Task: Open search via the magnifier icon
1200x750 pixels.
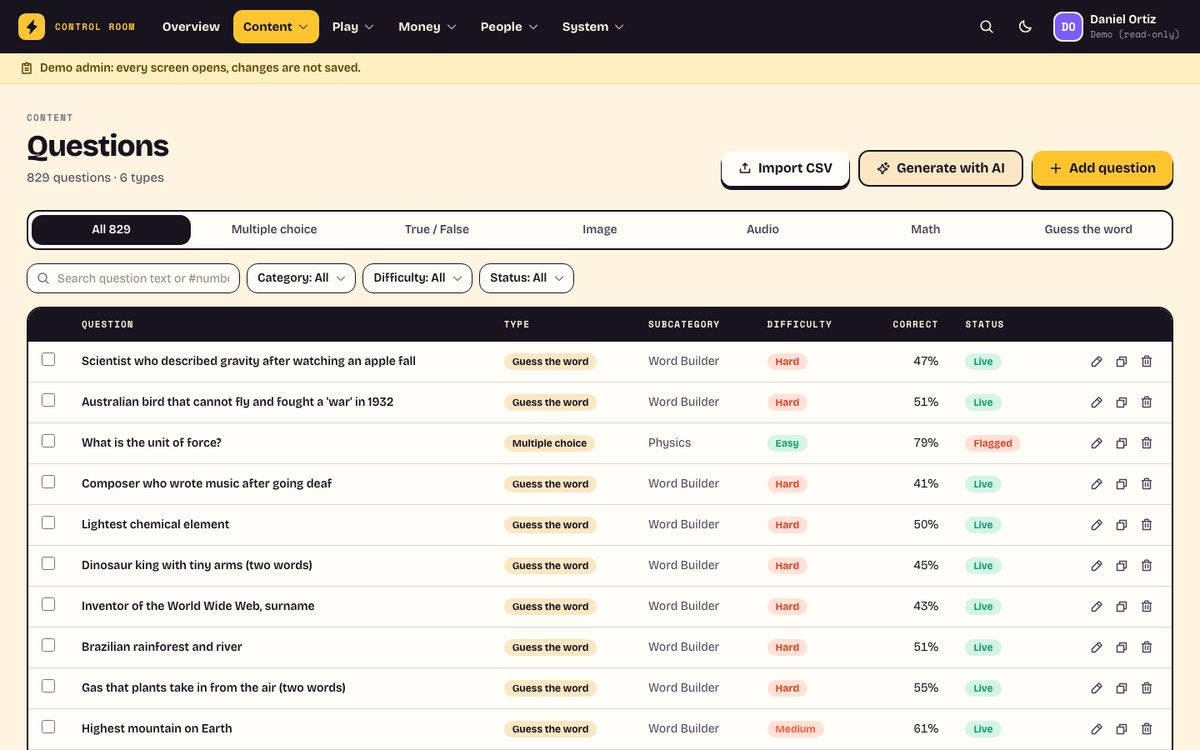Action: (987, 27)
